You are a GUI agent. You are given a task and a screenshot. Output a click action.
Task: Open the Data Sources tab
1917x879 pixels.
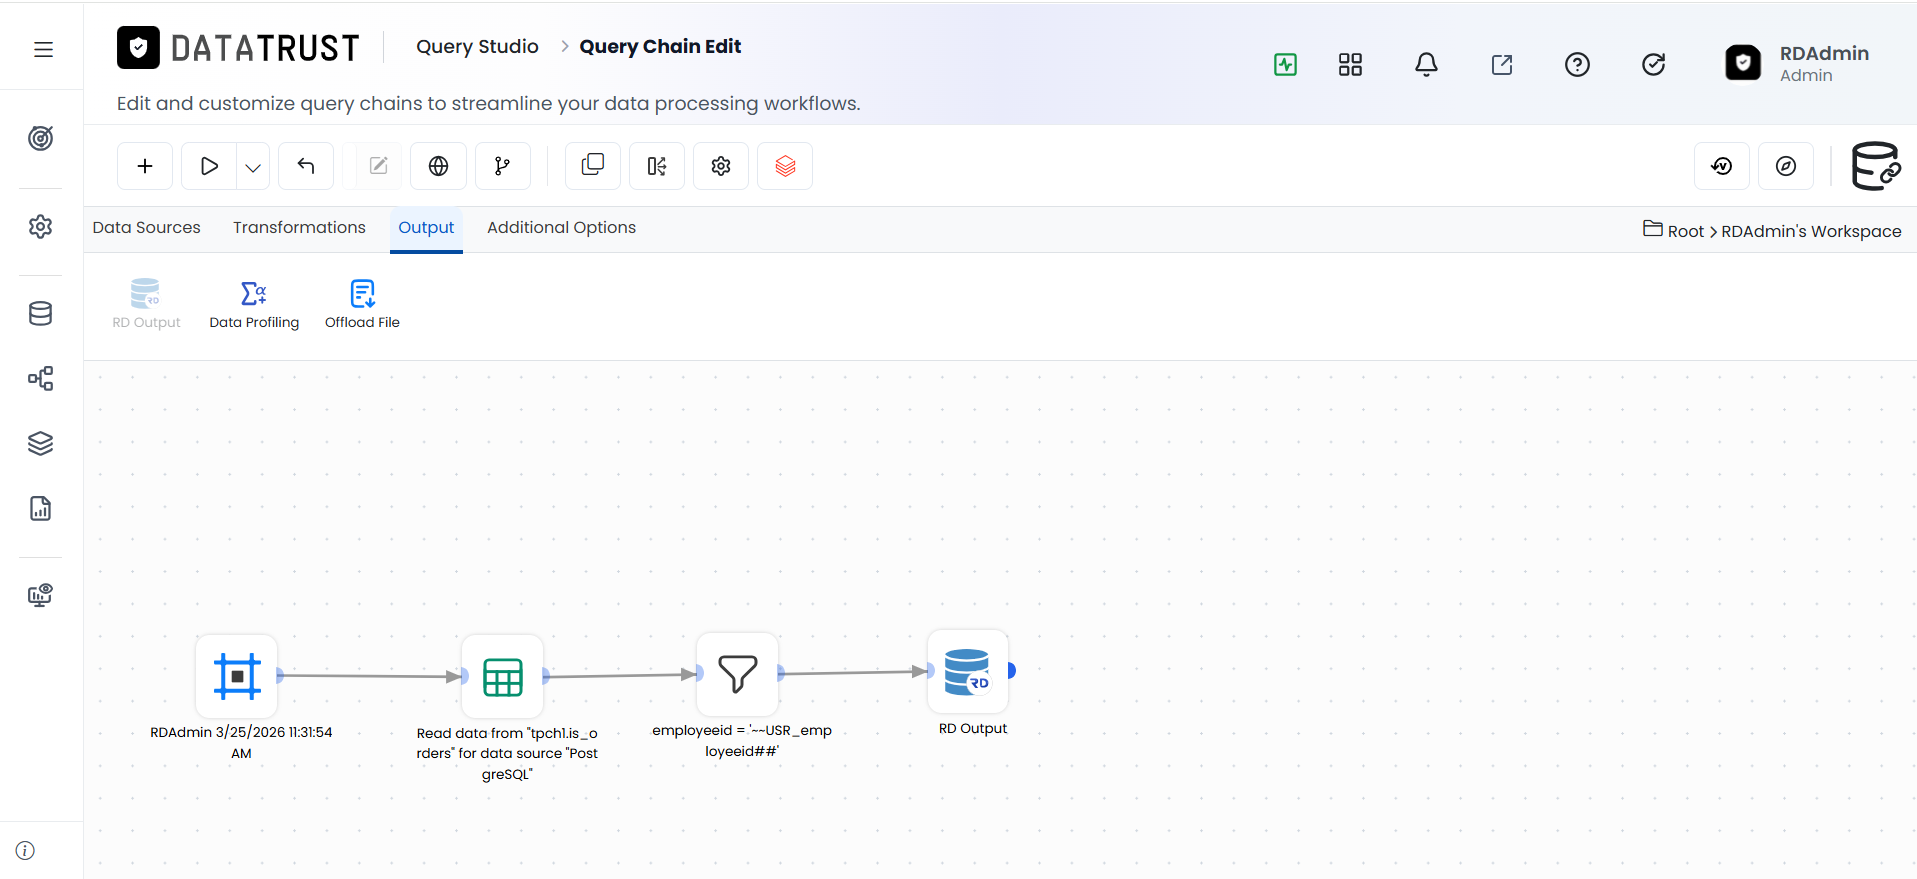coord(146,228)
